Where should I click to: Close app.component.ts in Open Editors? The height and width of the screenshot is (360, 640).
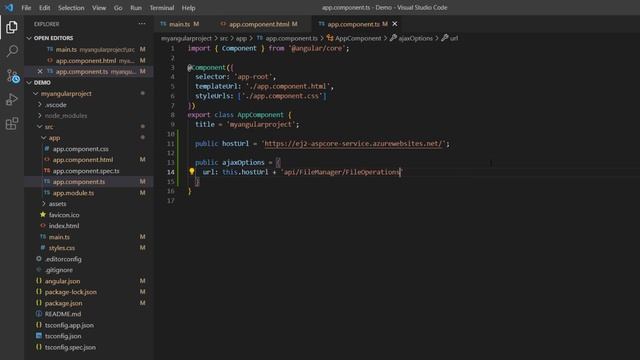click(x=40, y=71)
